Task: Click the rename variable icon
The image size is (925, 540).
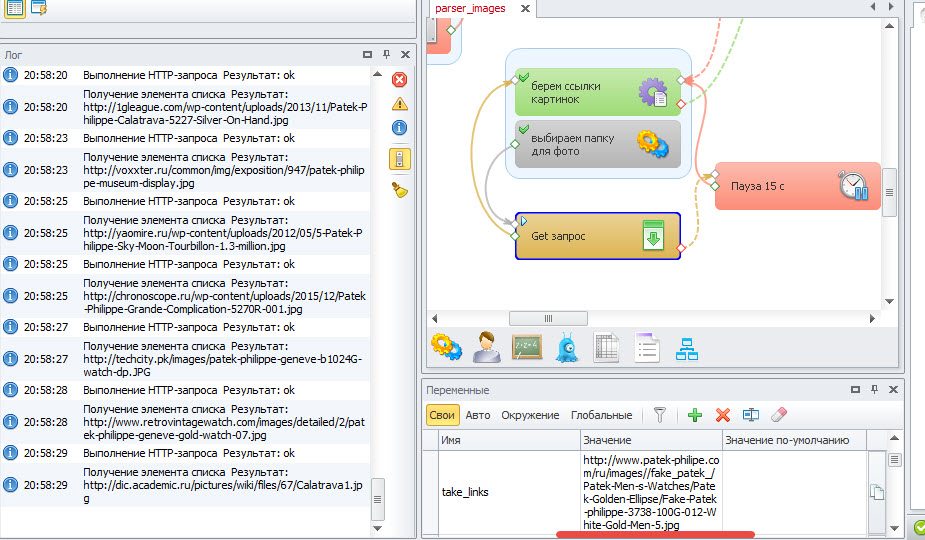Action: coord(750,415)
